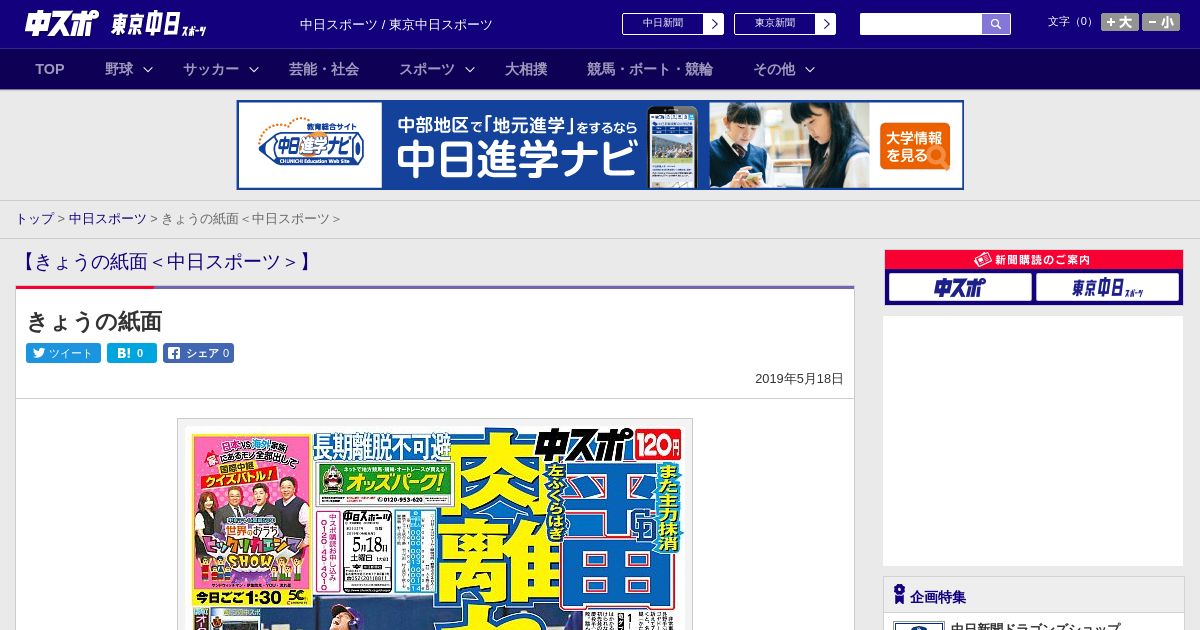Click the date text 2019年5月18日
The height and width of the screenshot is (630, 1200).
(799, 379)
